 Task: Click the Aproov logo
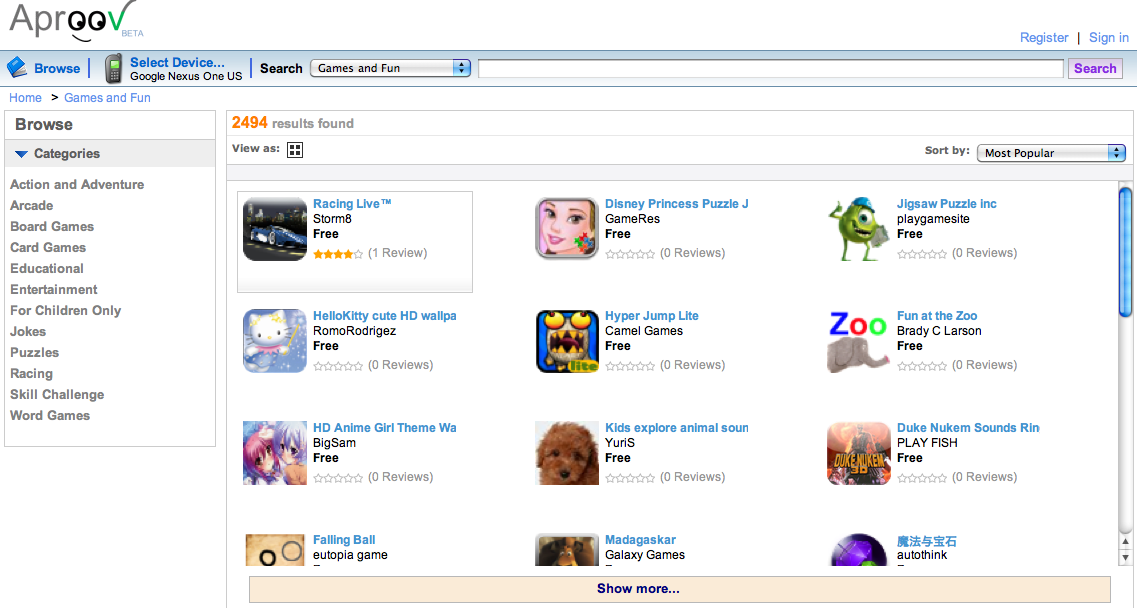point(76,20)
